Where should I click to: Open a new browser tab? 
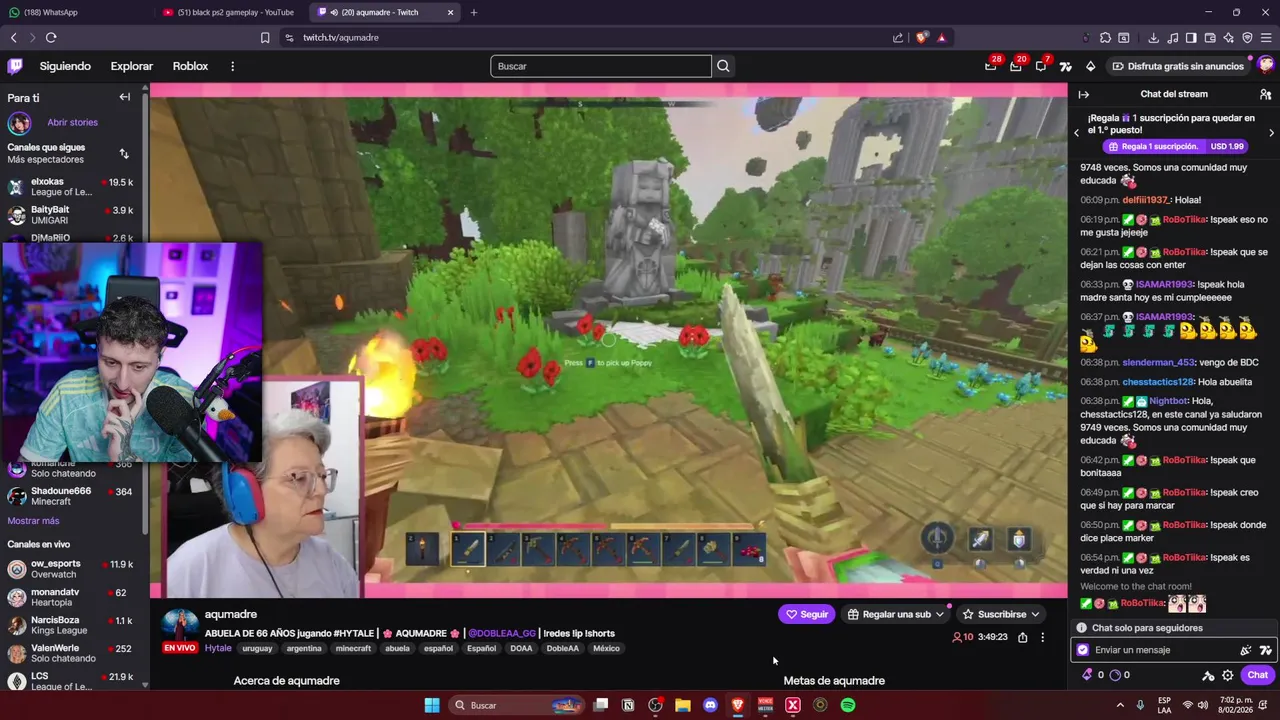[x=474, y=12]
